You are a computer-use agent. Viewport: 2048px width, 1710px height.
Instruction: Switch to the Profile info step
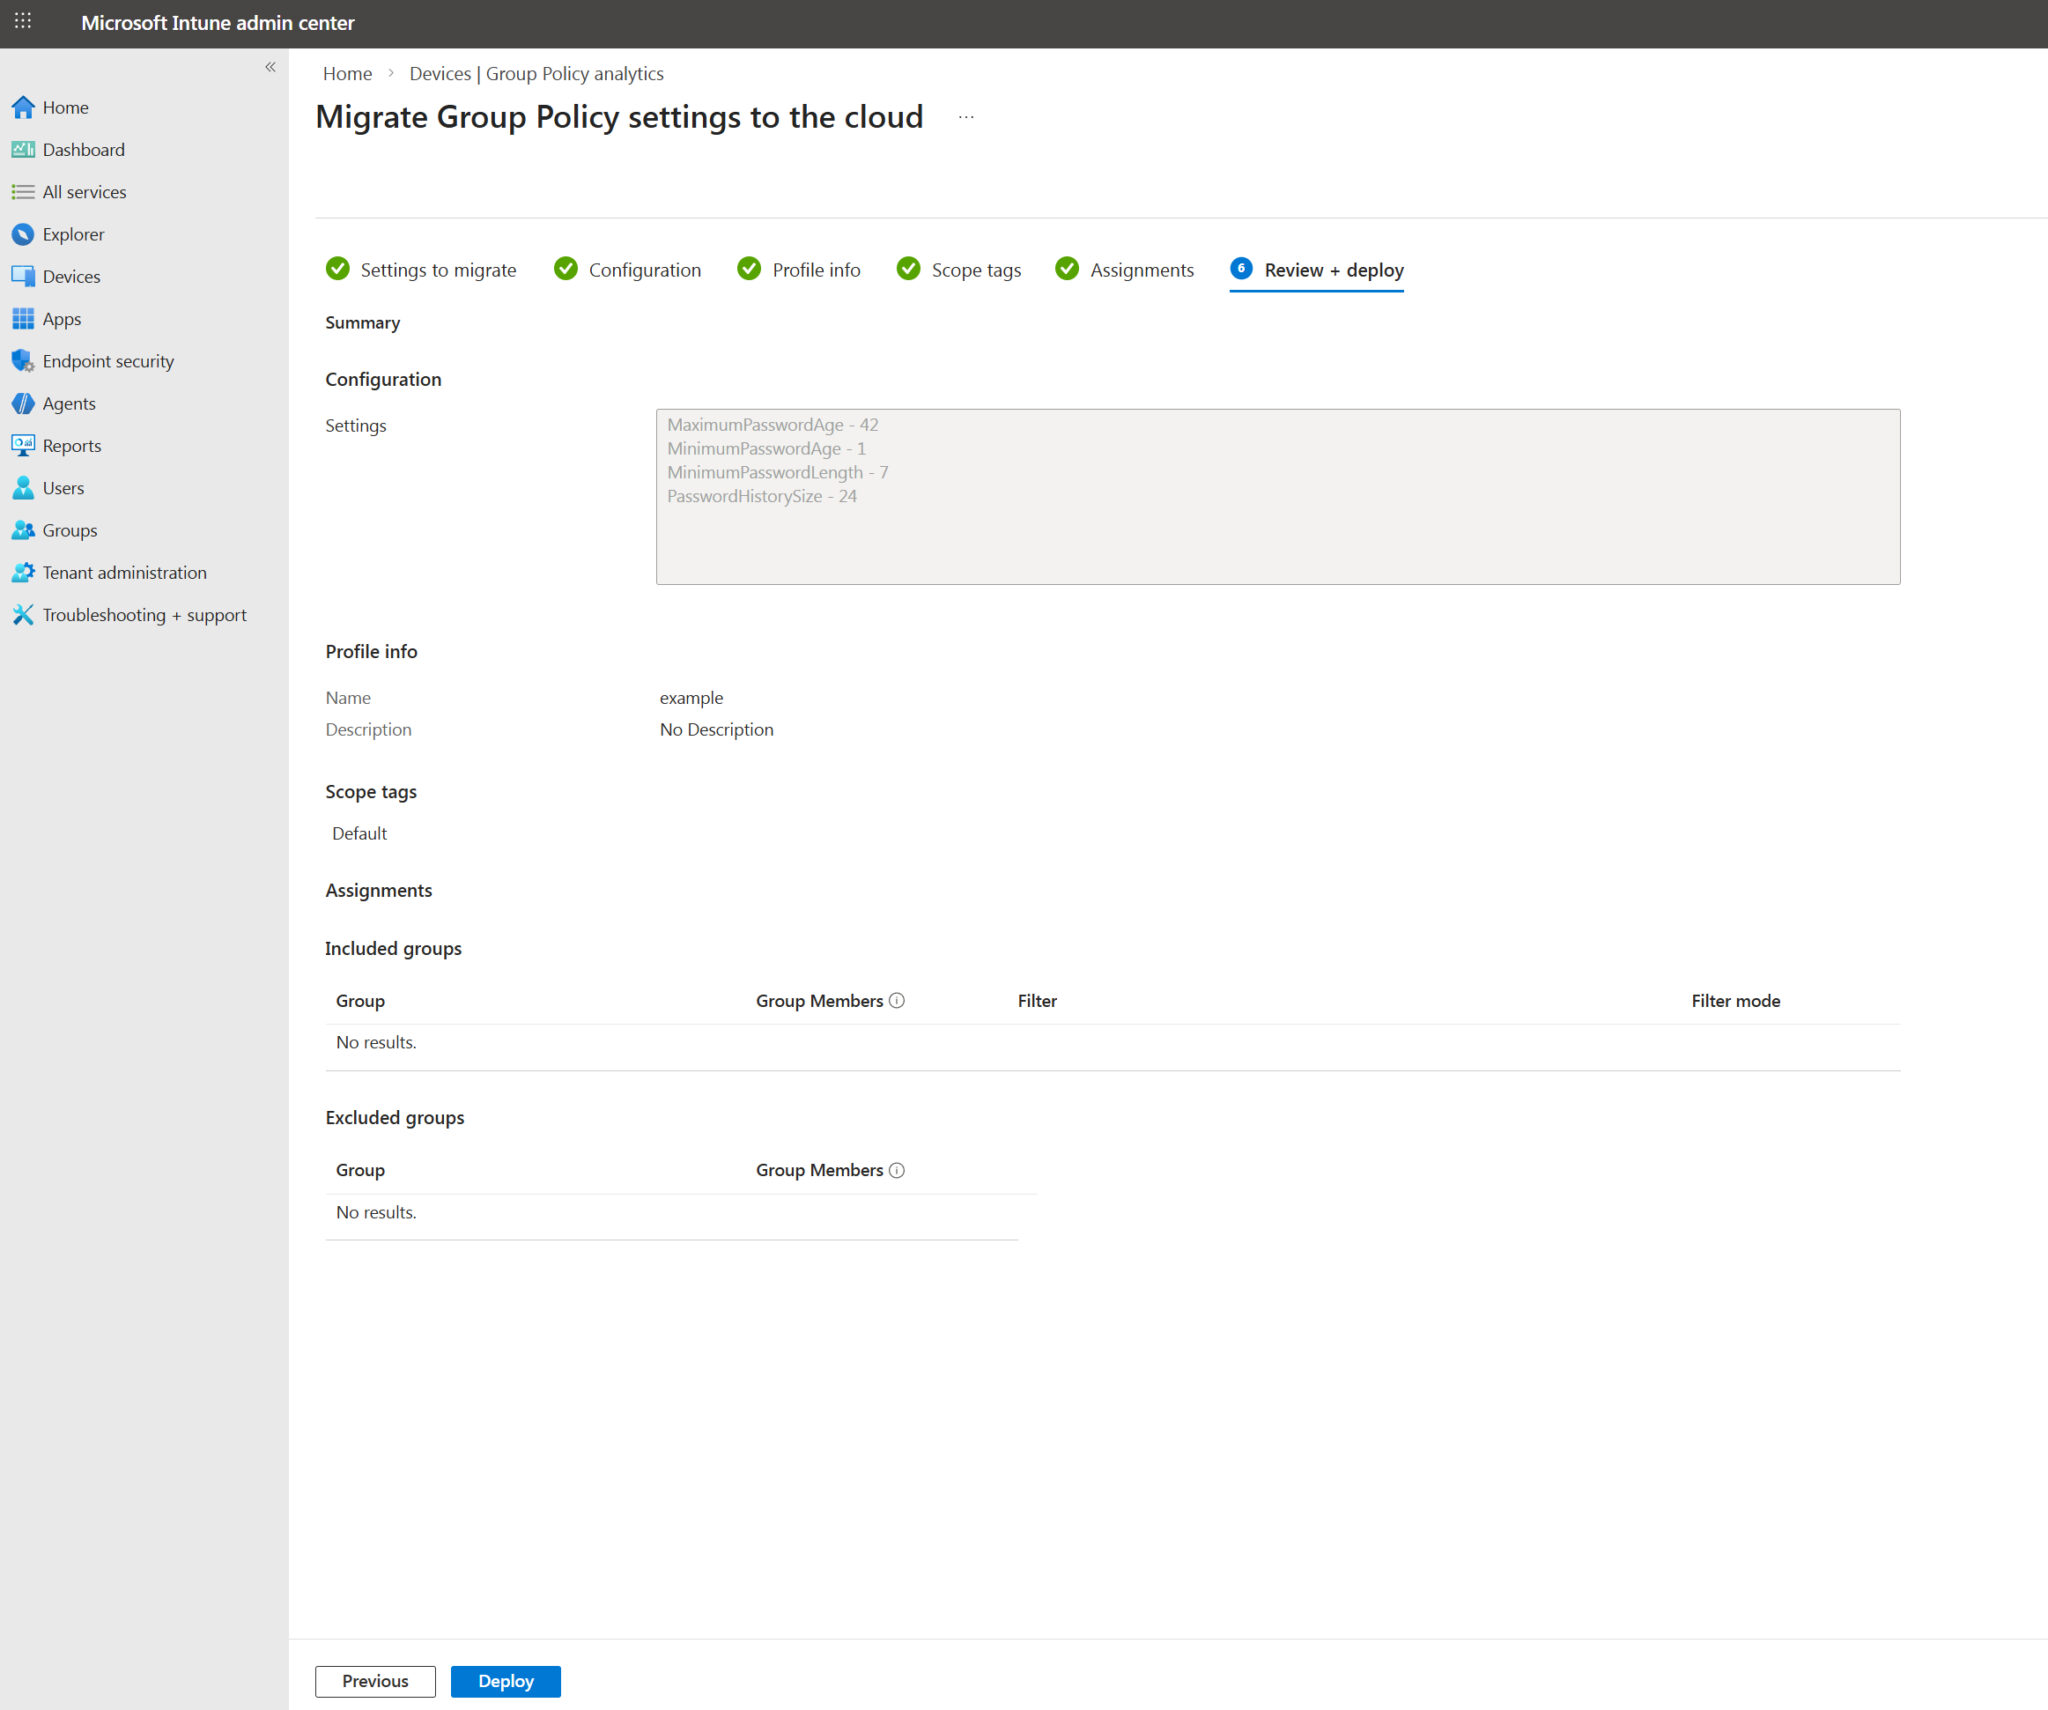[x=799, y=269]
